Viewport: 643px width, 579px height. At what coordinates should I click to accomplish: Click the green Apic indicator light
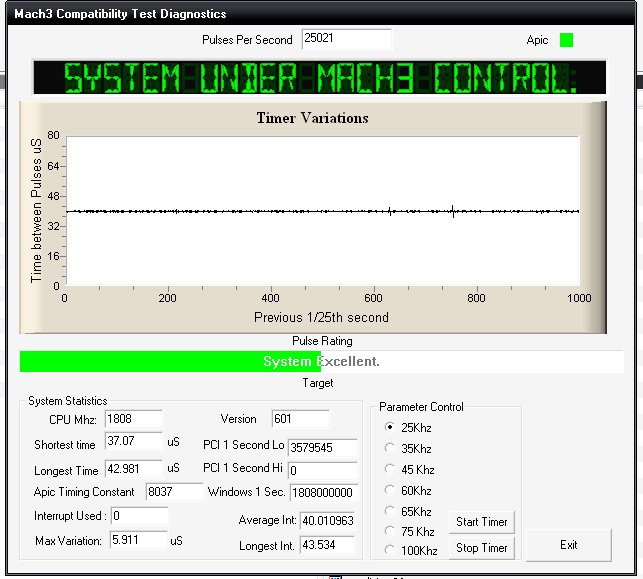coord(566,40)
